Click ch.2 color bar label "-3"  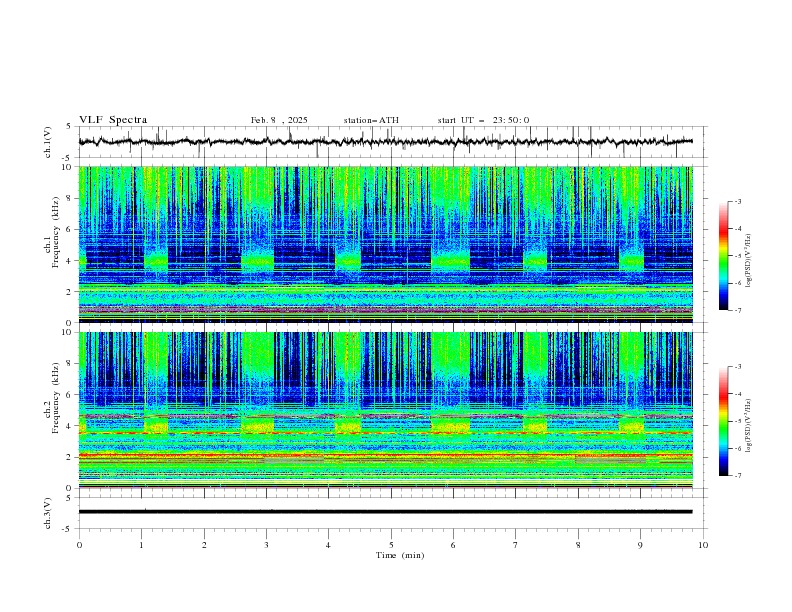click(x=738, y=367)
